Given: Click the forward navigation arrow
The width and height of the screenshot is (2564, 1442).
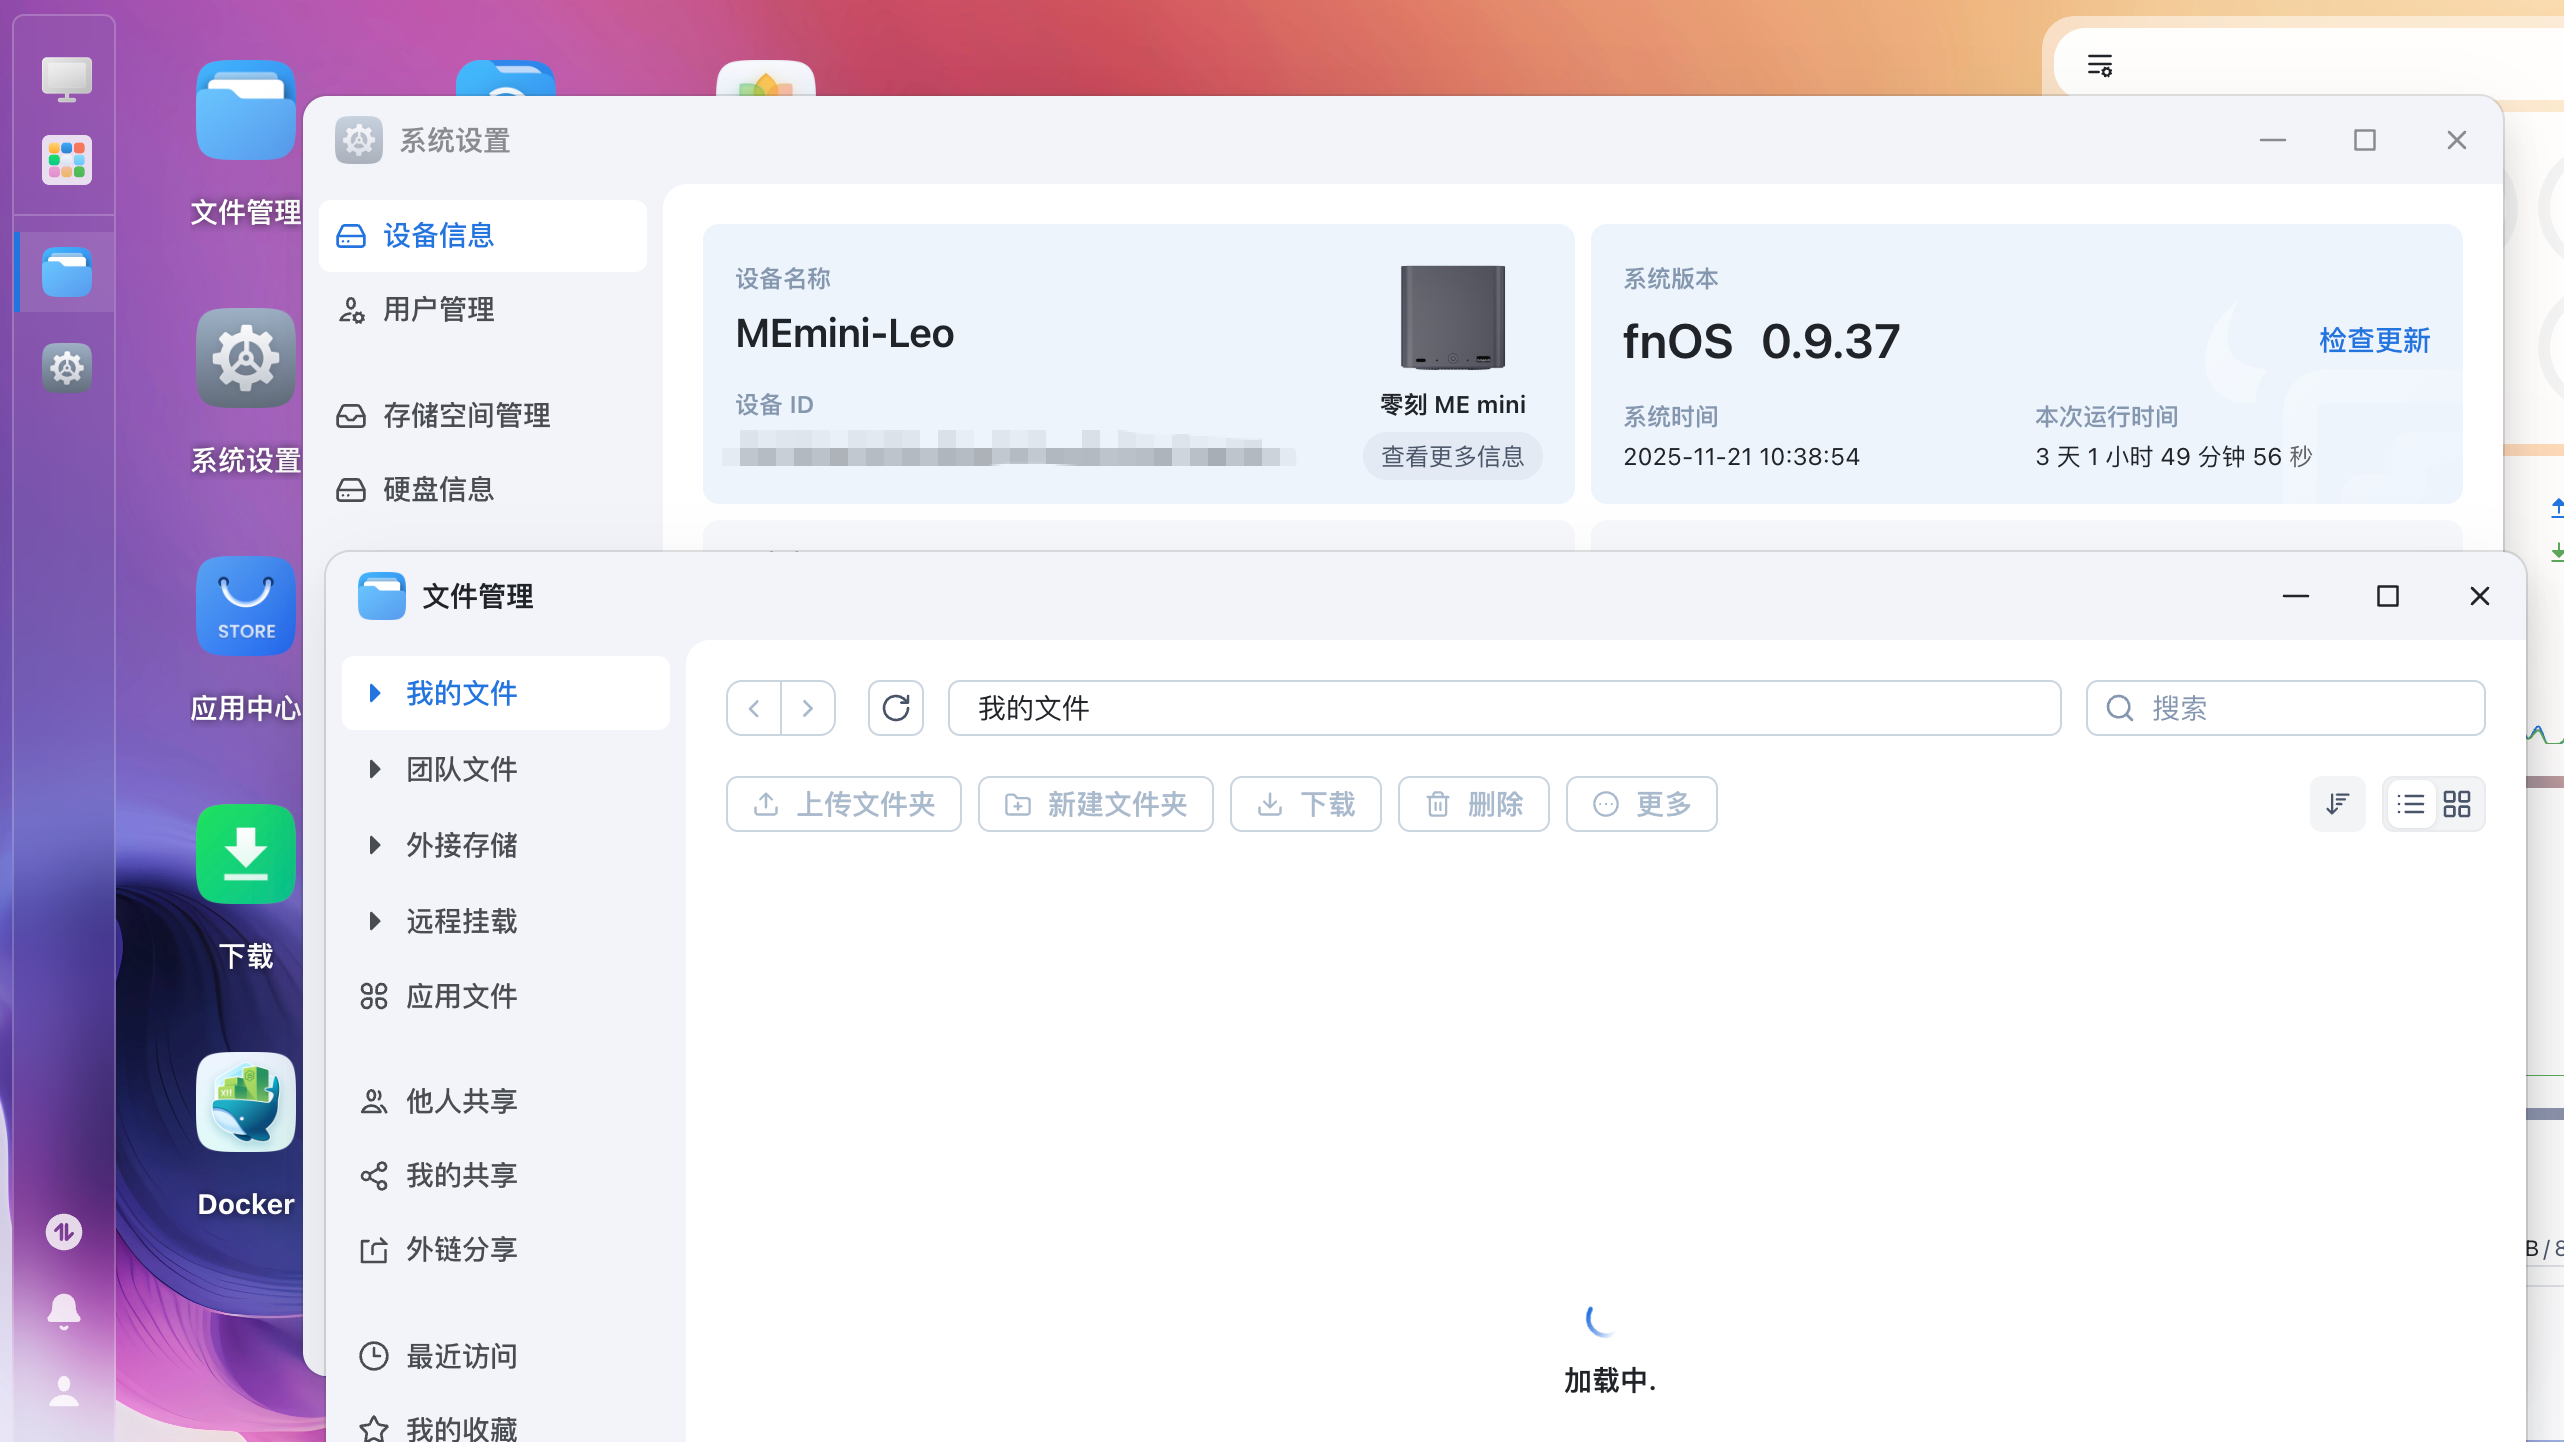Looking at the screenshot, I should click(x=808, y=708).
